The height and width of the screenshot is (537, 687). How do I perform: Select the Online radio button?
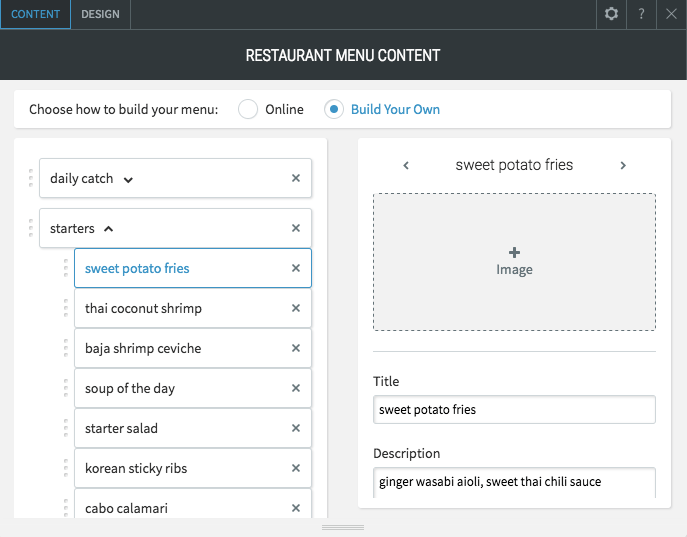pyautogui.click(x=248, y=109)
